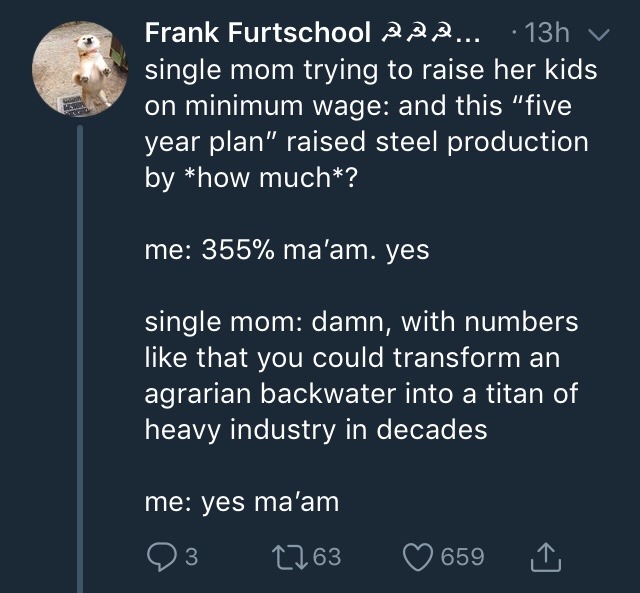Click the reply speech bubble icon
640x593 pixels.
[x=160, y=556]
